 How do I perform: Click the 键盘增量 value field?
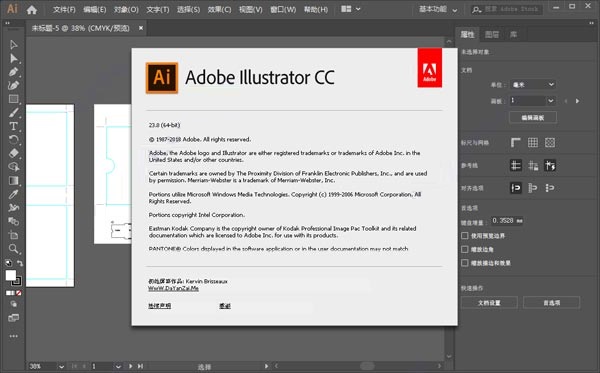coord(507,221)
